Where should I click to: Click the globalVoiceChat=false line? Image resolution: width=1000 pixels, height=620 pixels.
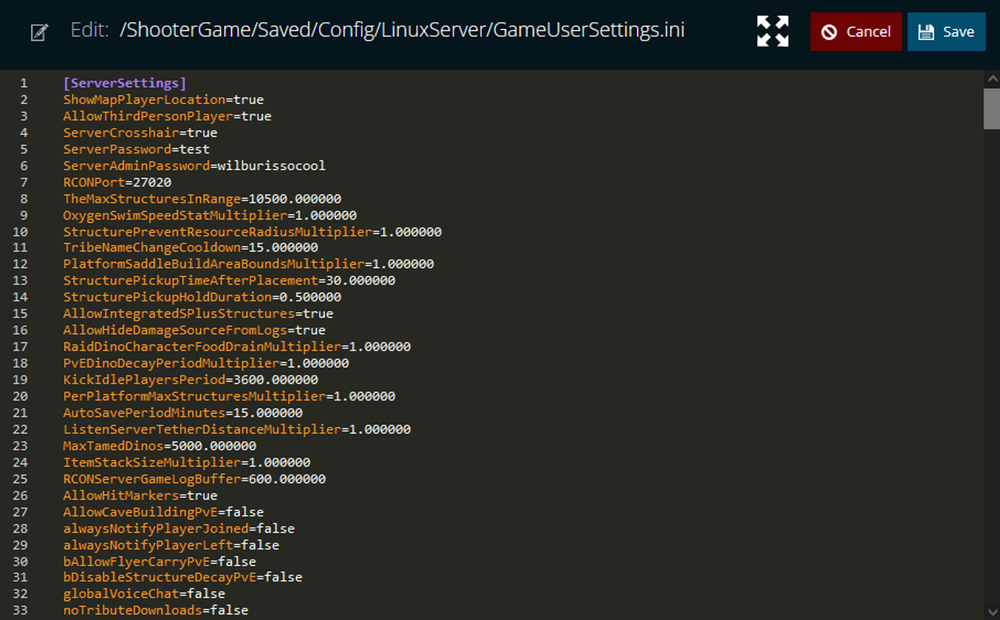tap(143, 594)
